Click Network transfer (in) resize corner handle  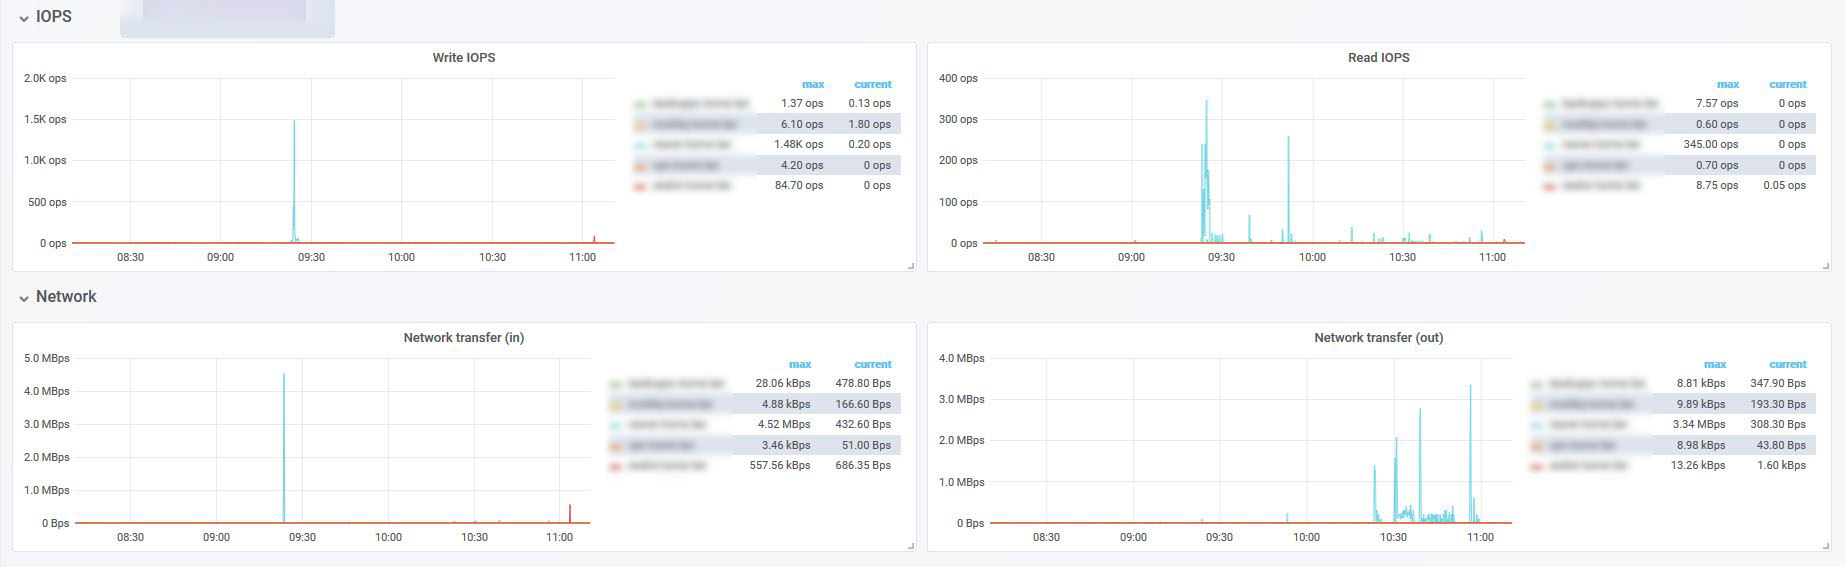[x=910, y=546]
